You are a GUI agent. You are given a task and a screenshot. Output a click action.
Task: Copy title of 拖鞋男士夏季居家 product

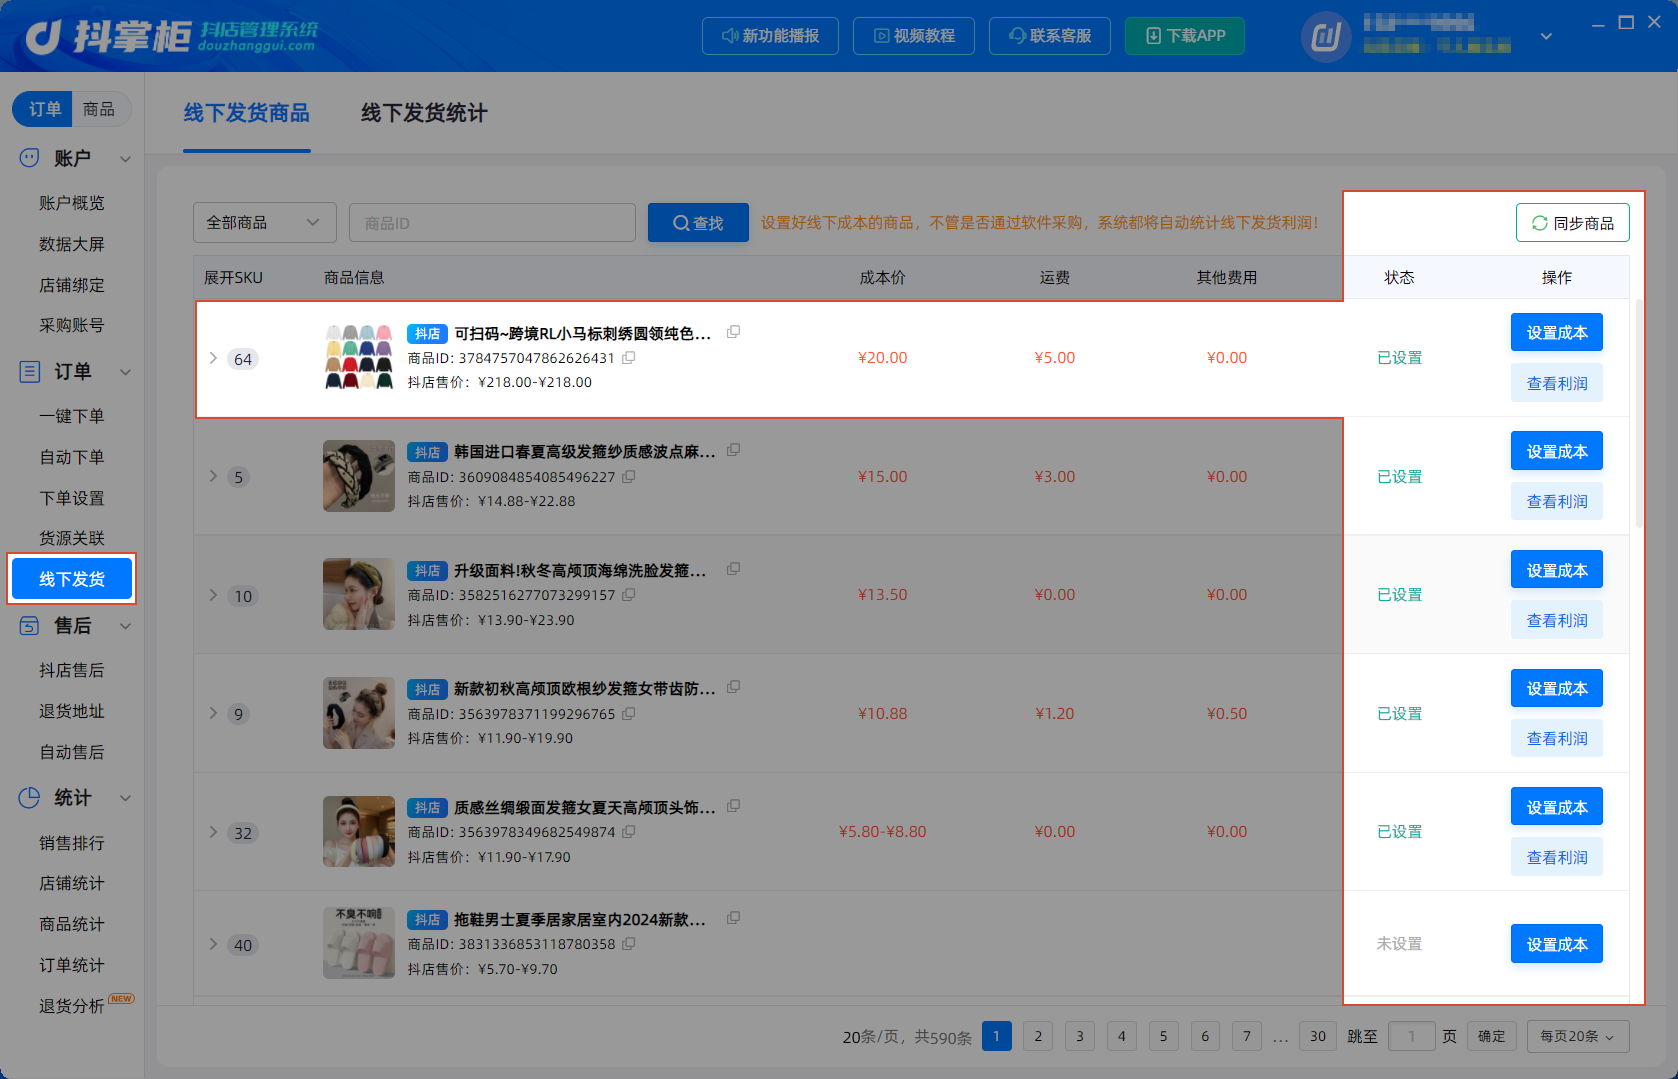(733, 918)
